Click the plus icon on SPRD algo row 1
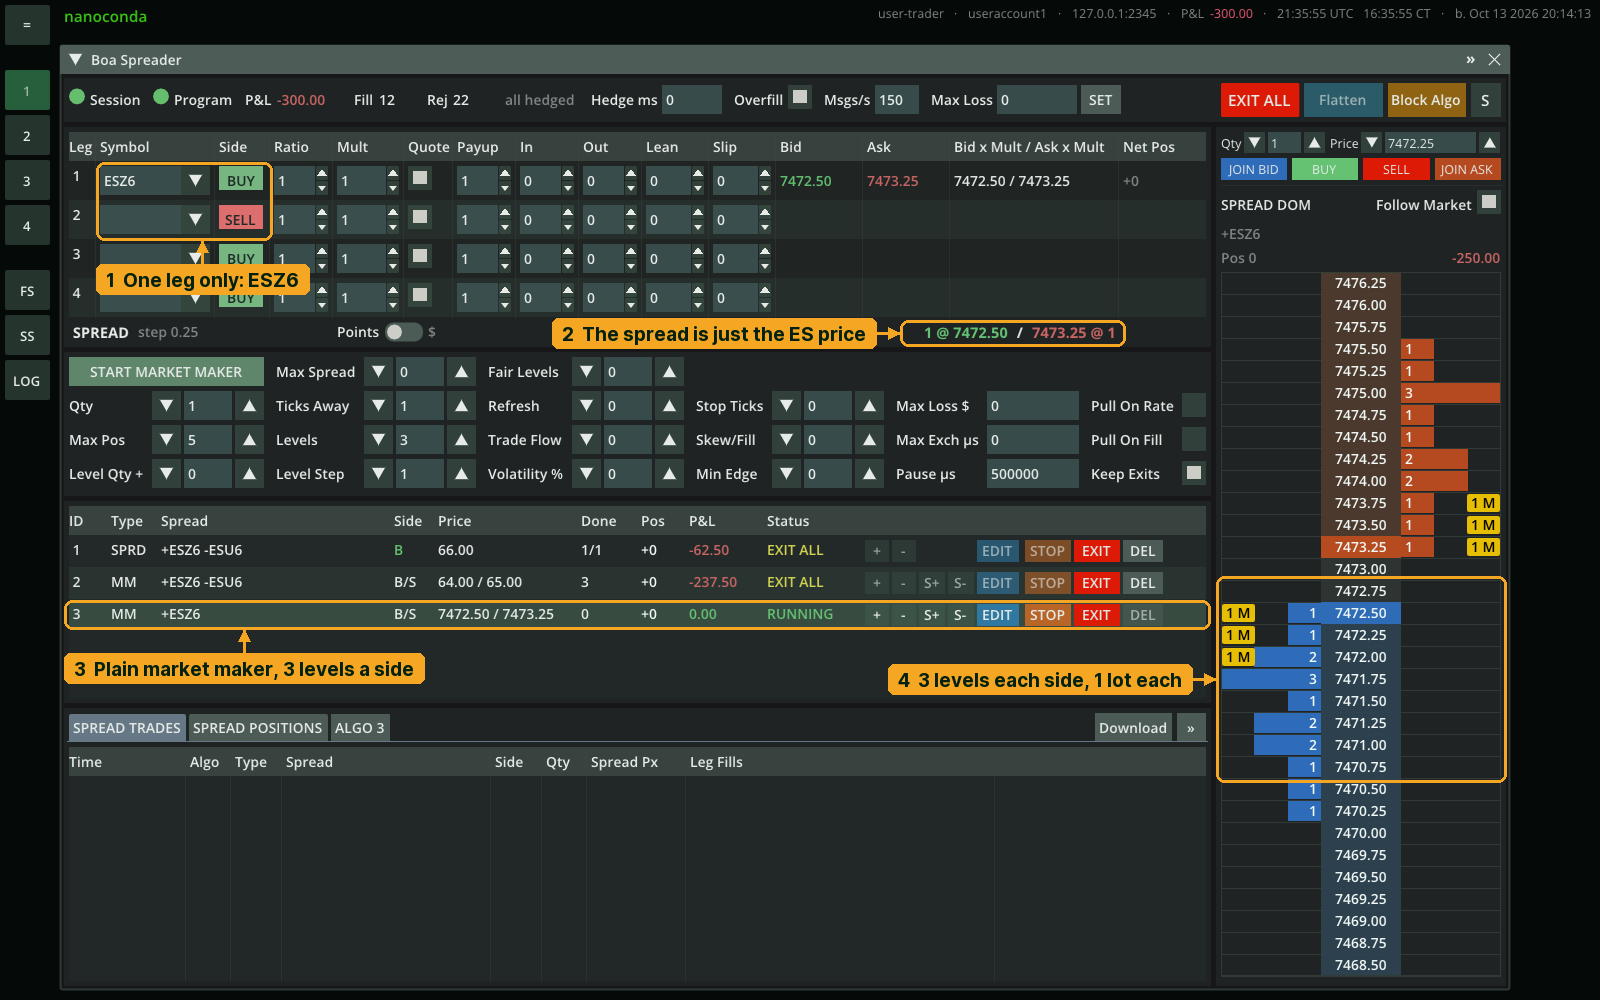The height and width of the screenshot is (1000, 1600). click(876, 551)
